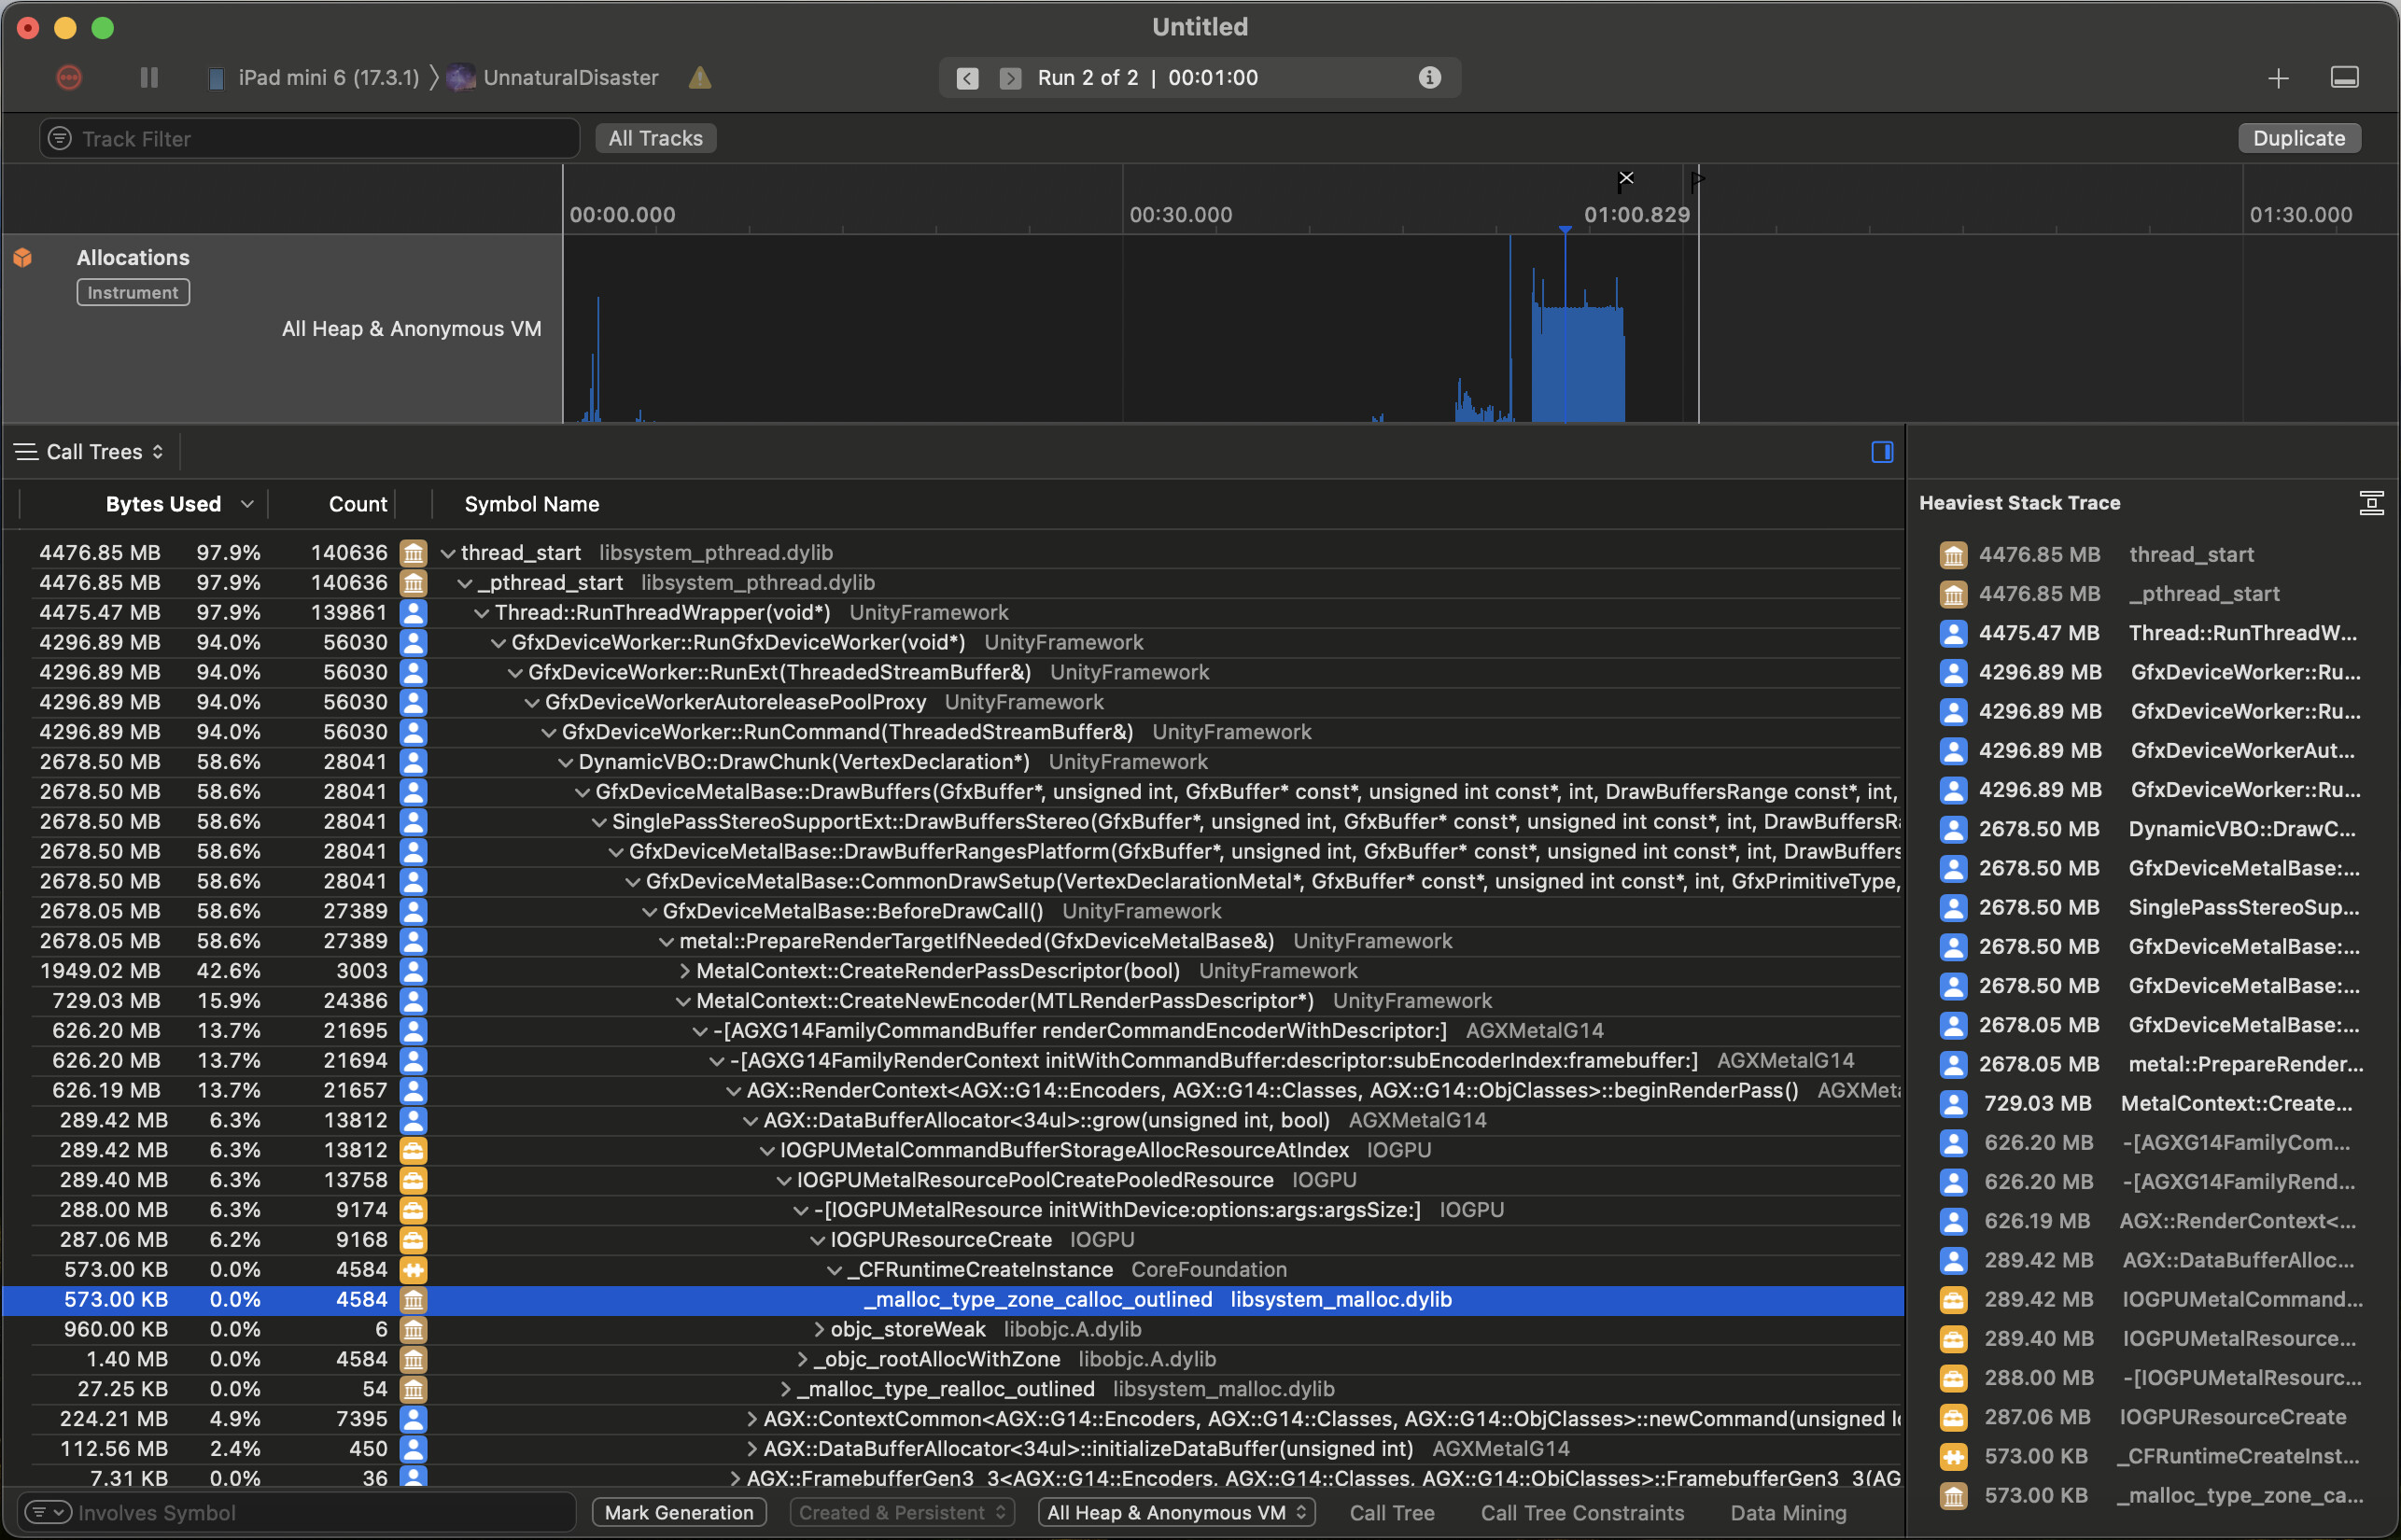Click the previous run navigation arrow
Screen dimensions: 2401x1540
[x=966, y=77]
